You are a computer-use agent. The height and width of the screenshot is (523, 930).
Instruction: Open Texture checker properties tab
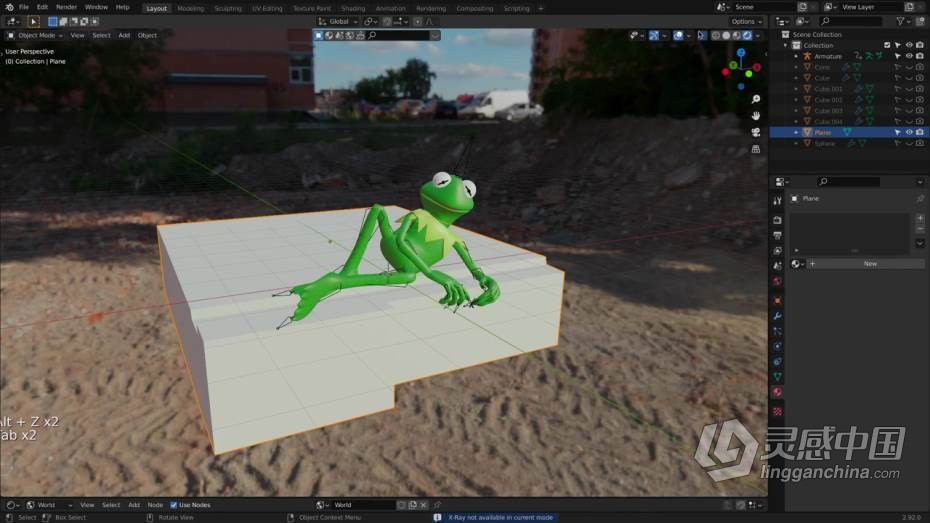(x=777, y=411)
